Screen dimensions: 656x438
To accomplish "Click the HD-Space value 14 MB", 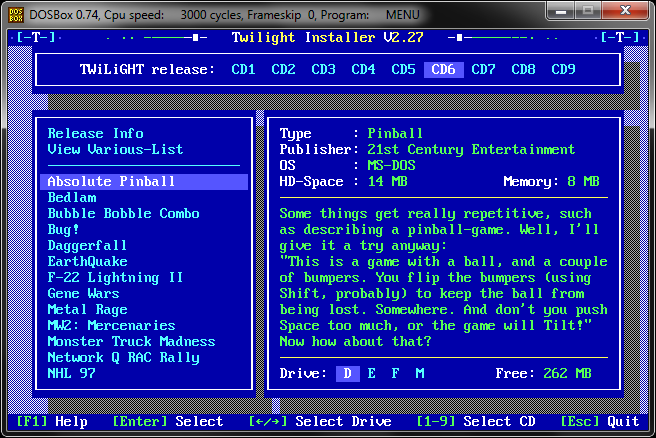I will (387, 182).
